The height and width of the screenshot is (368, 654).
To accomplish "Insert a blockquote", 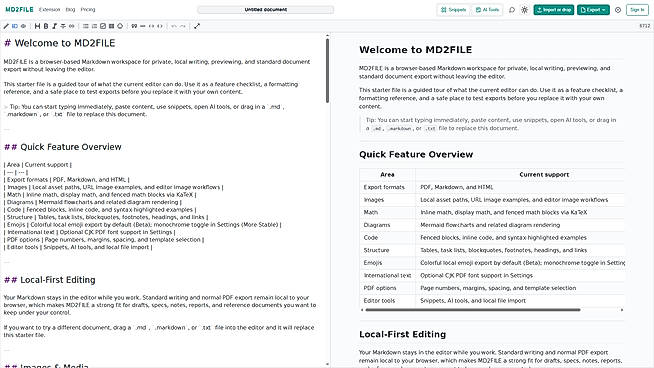I will tap(134, 26).
